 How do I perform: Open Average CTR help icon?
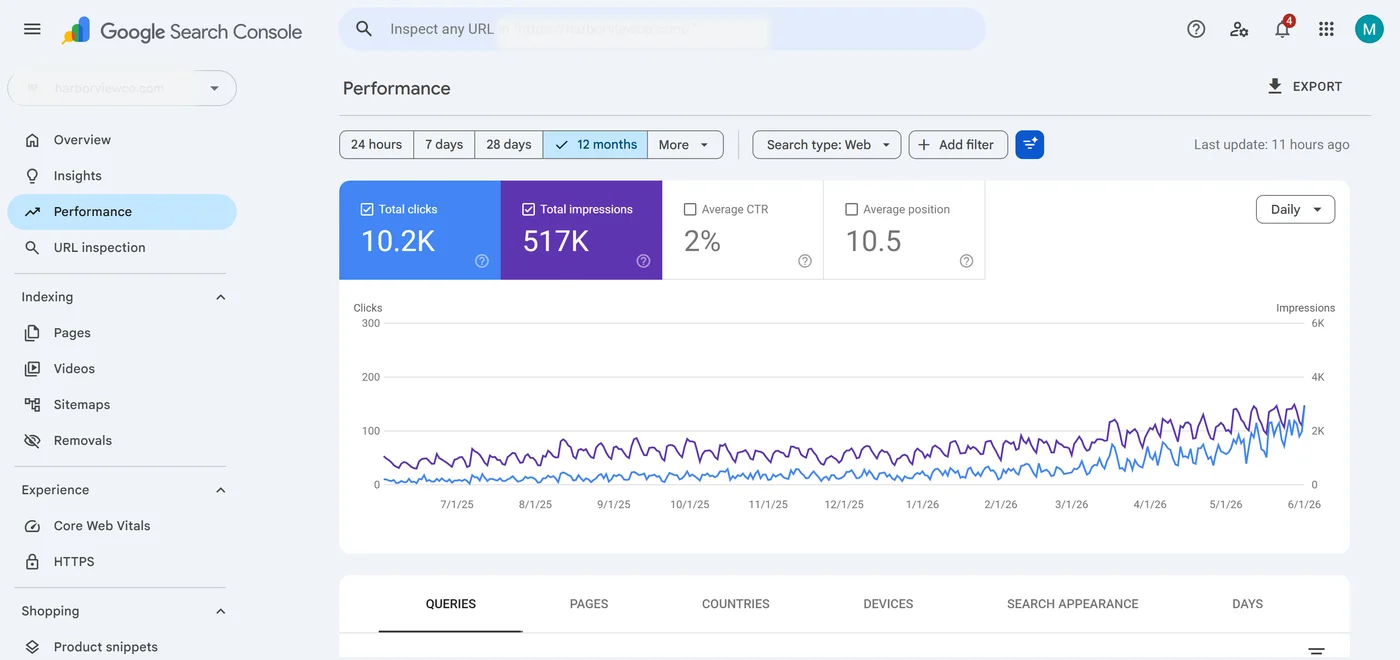click(805, 261)
